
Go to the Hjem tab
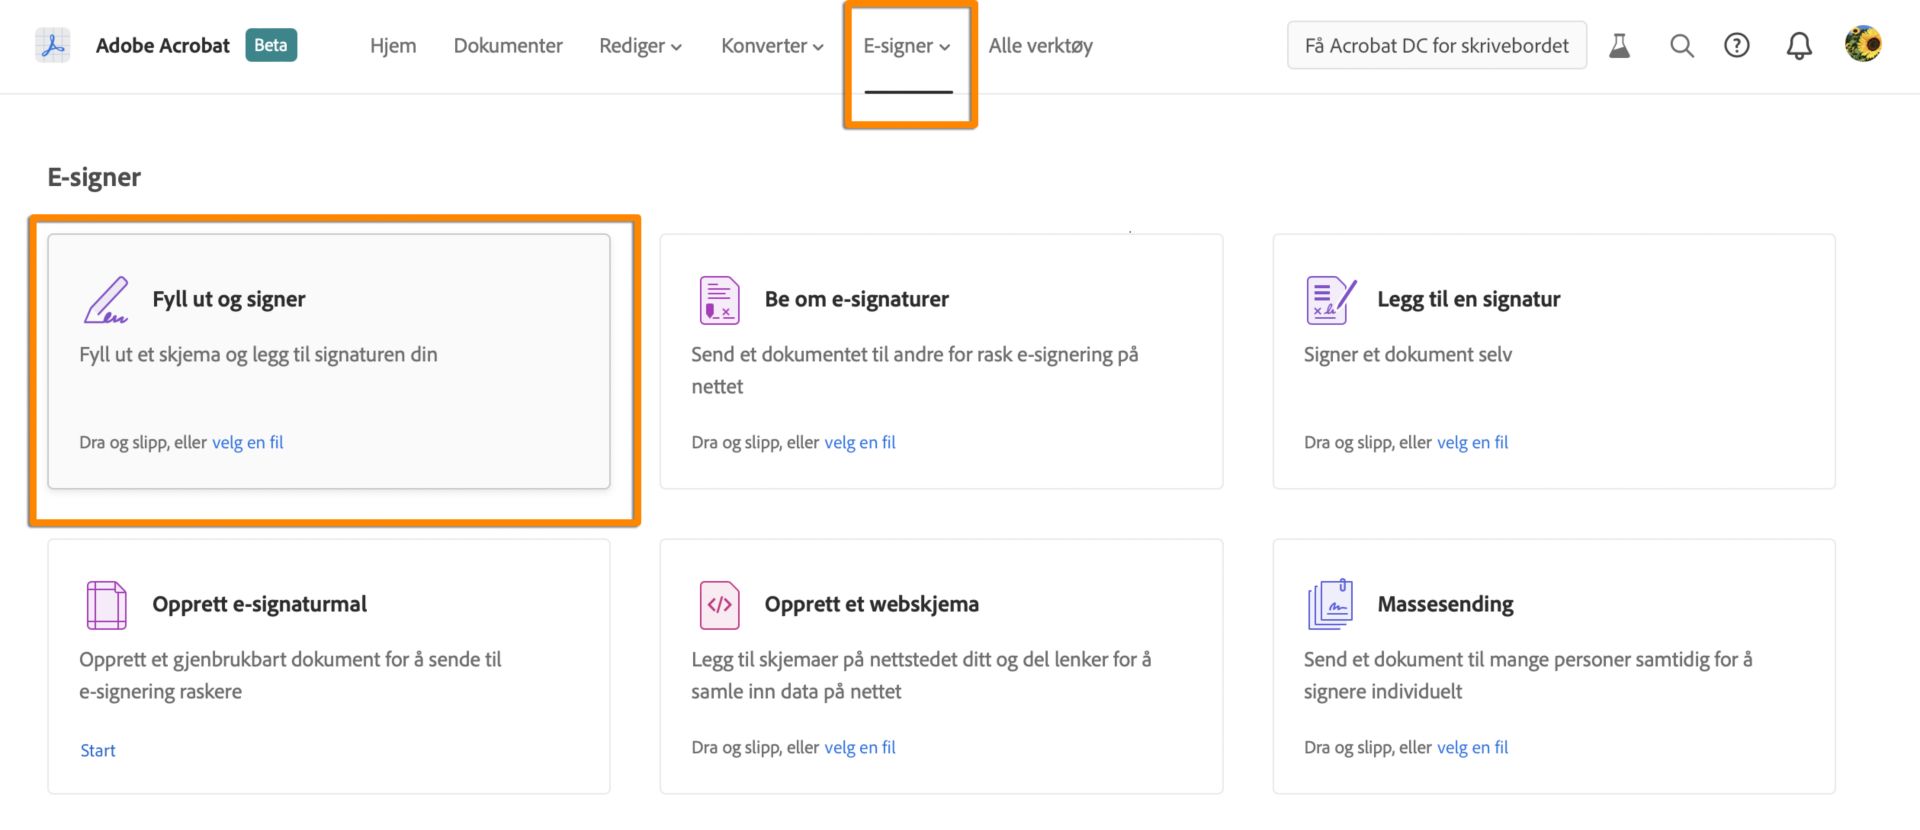click(x=393, y=46)
